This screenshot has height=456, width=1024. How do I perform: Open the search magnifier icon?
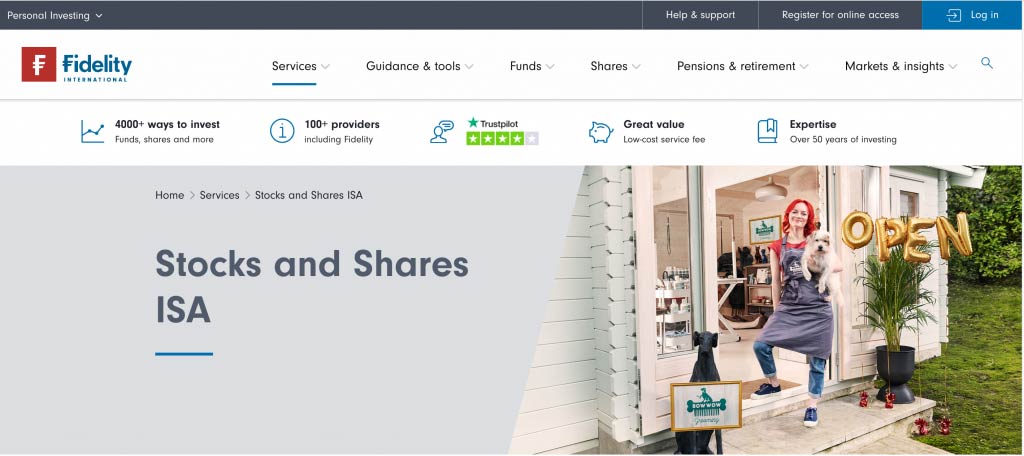pos(987,63)
